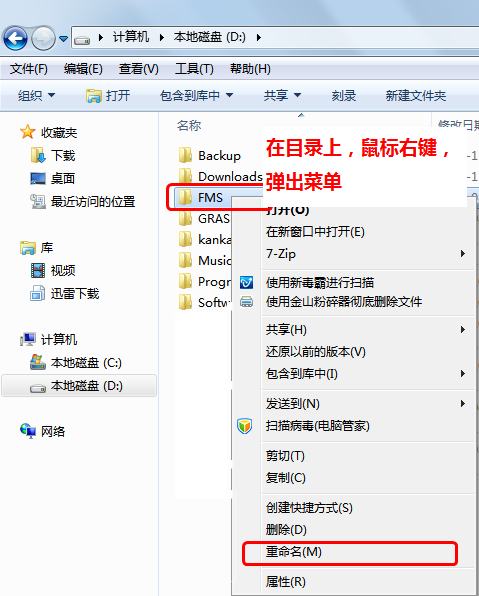Screen dimensions: 479x596
Task: Open the recent pages dropdown arrow beside Forward
Action: [63, 38]
